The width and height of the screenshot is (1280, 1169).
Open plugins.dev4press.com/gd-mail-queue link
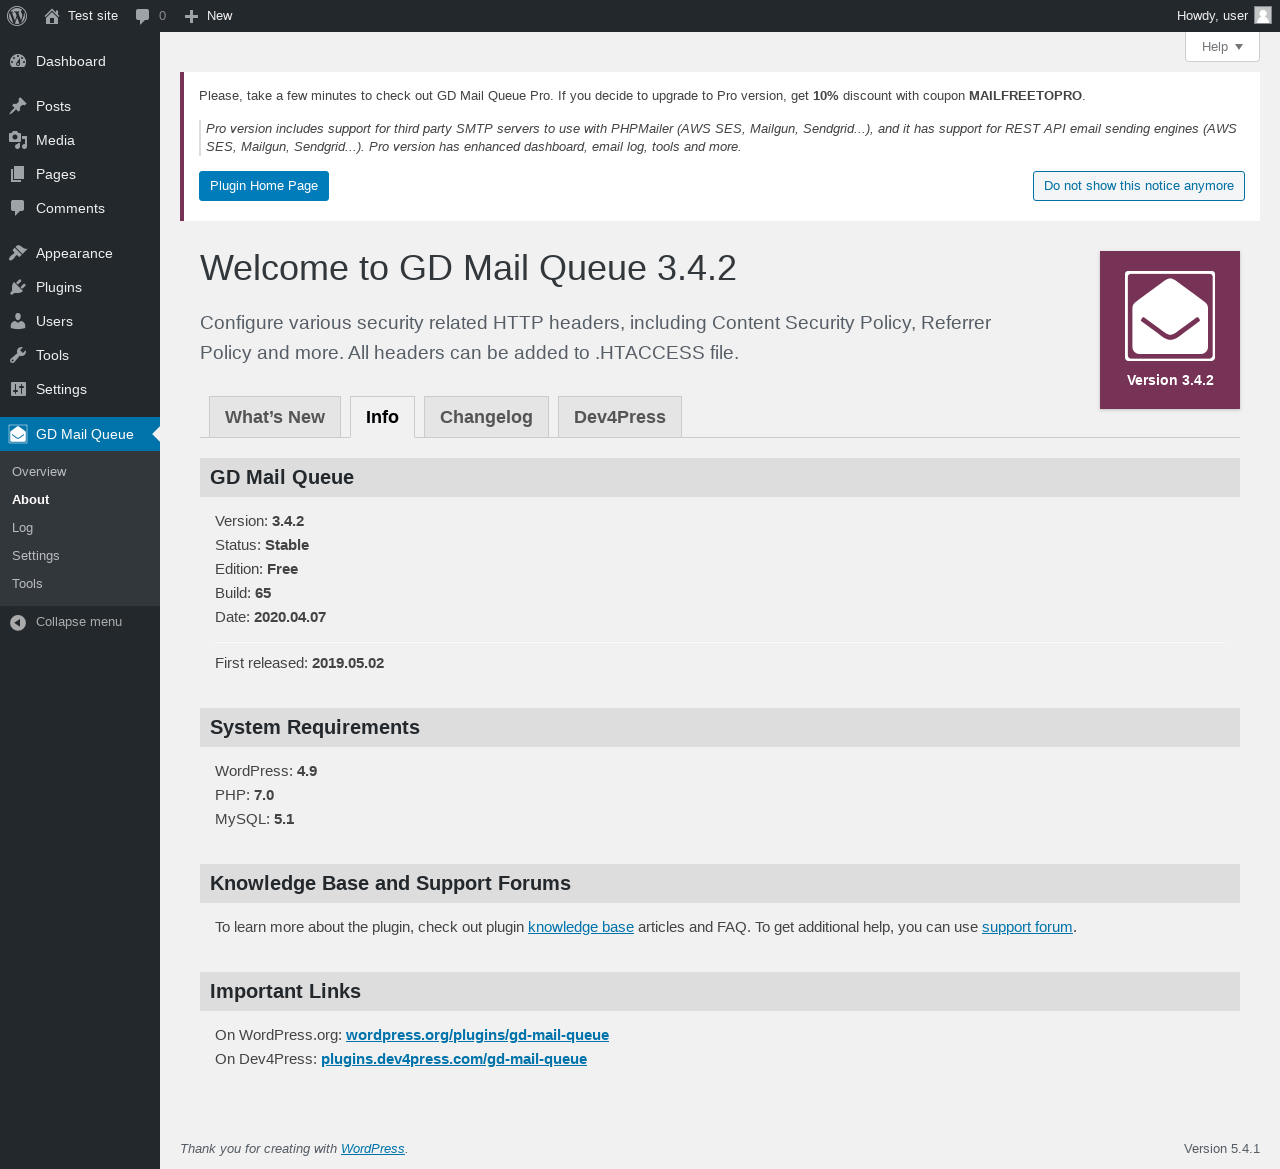point(454,1059)
